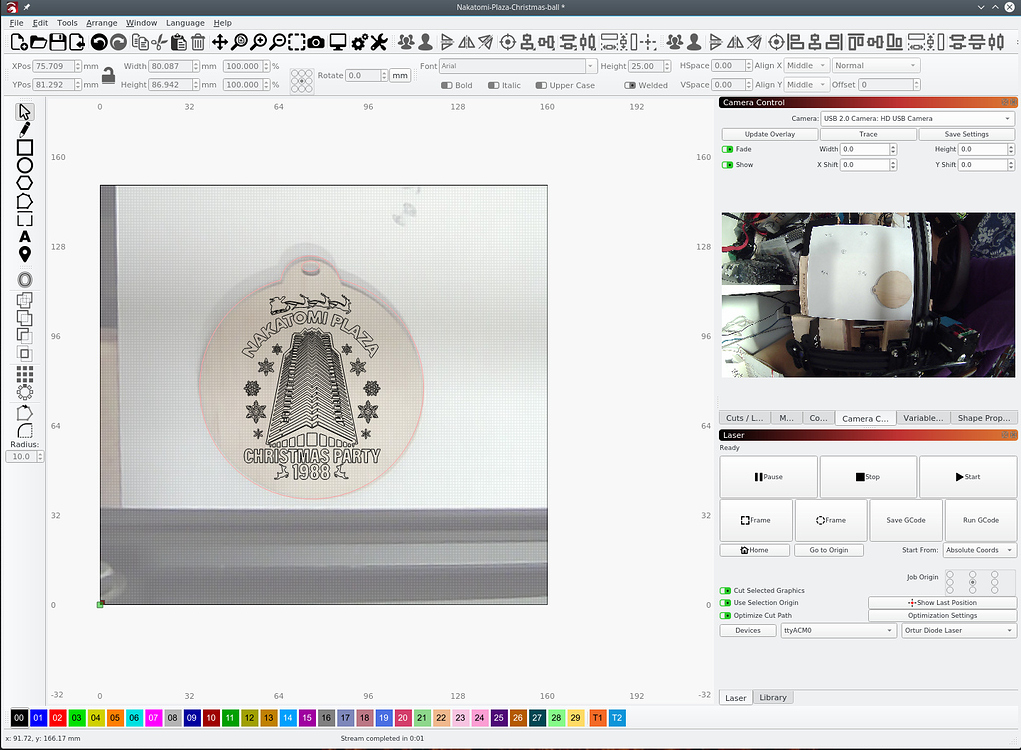Open the Font dropdown

coord(518,66)
